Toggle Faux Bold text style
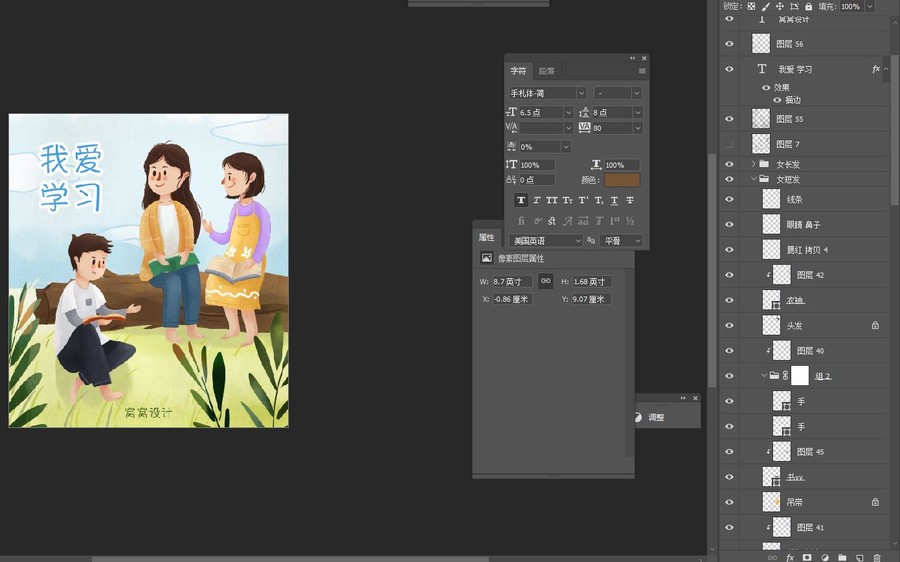This screenshot has height=562, width=900. coord(521,200)
